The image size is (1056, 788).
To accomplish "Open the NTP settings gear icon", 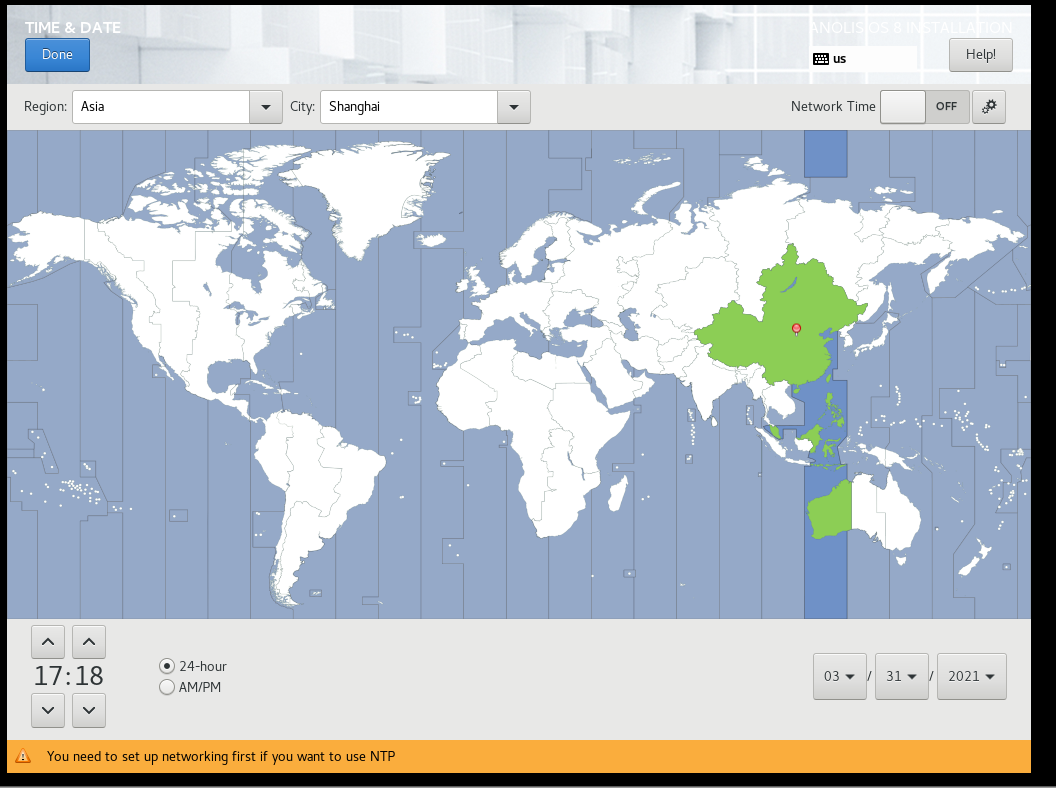I will tap(989, 107).
